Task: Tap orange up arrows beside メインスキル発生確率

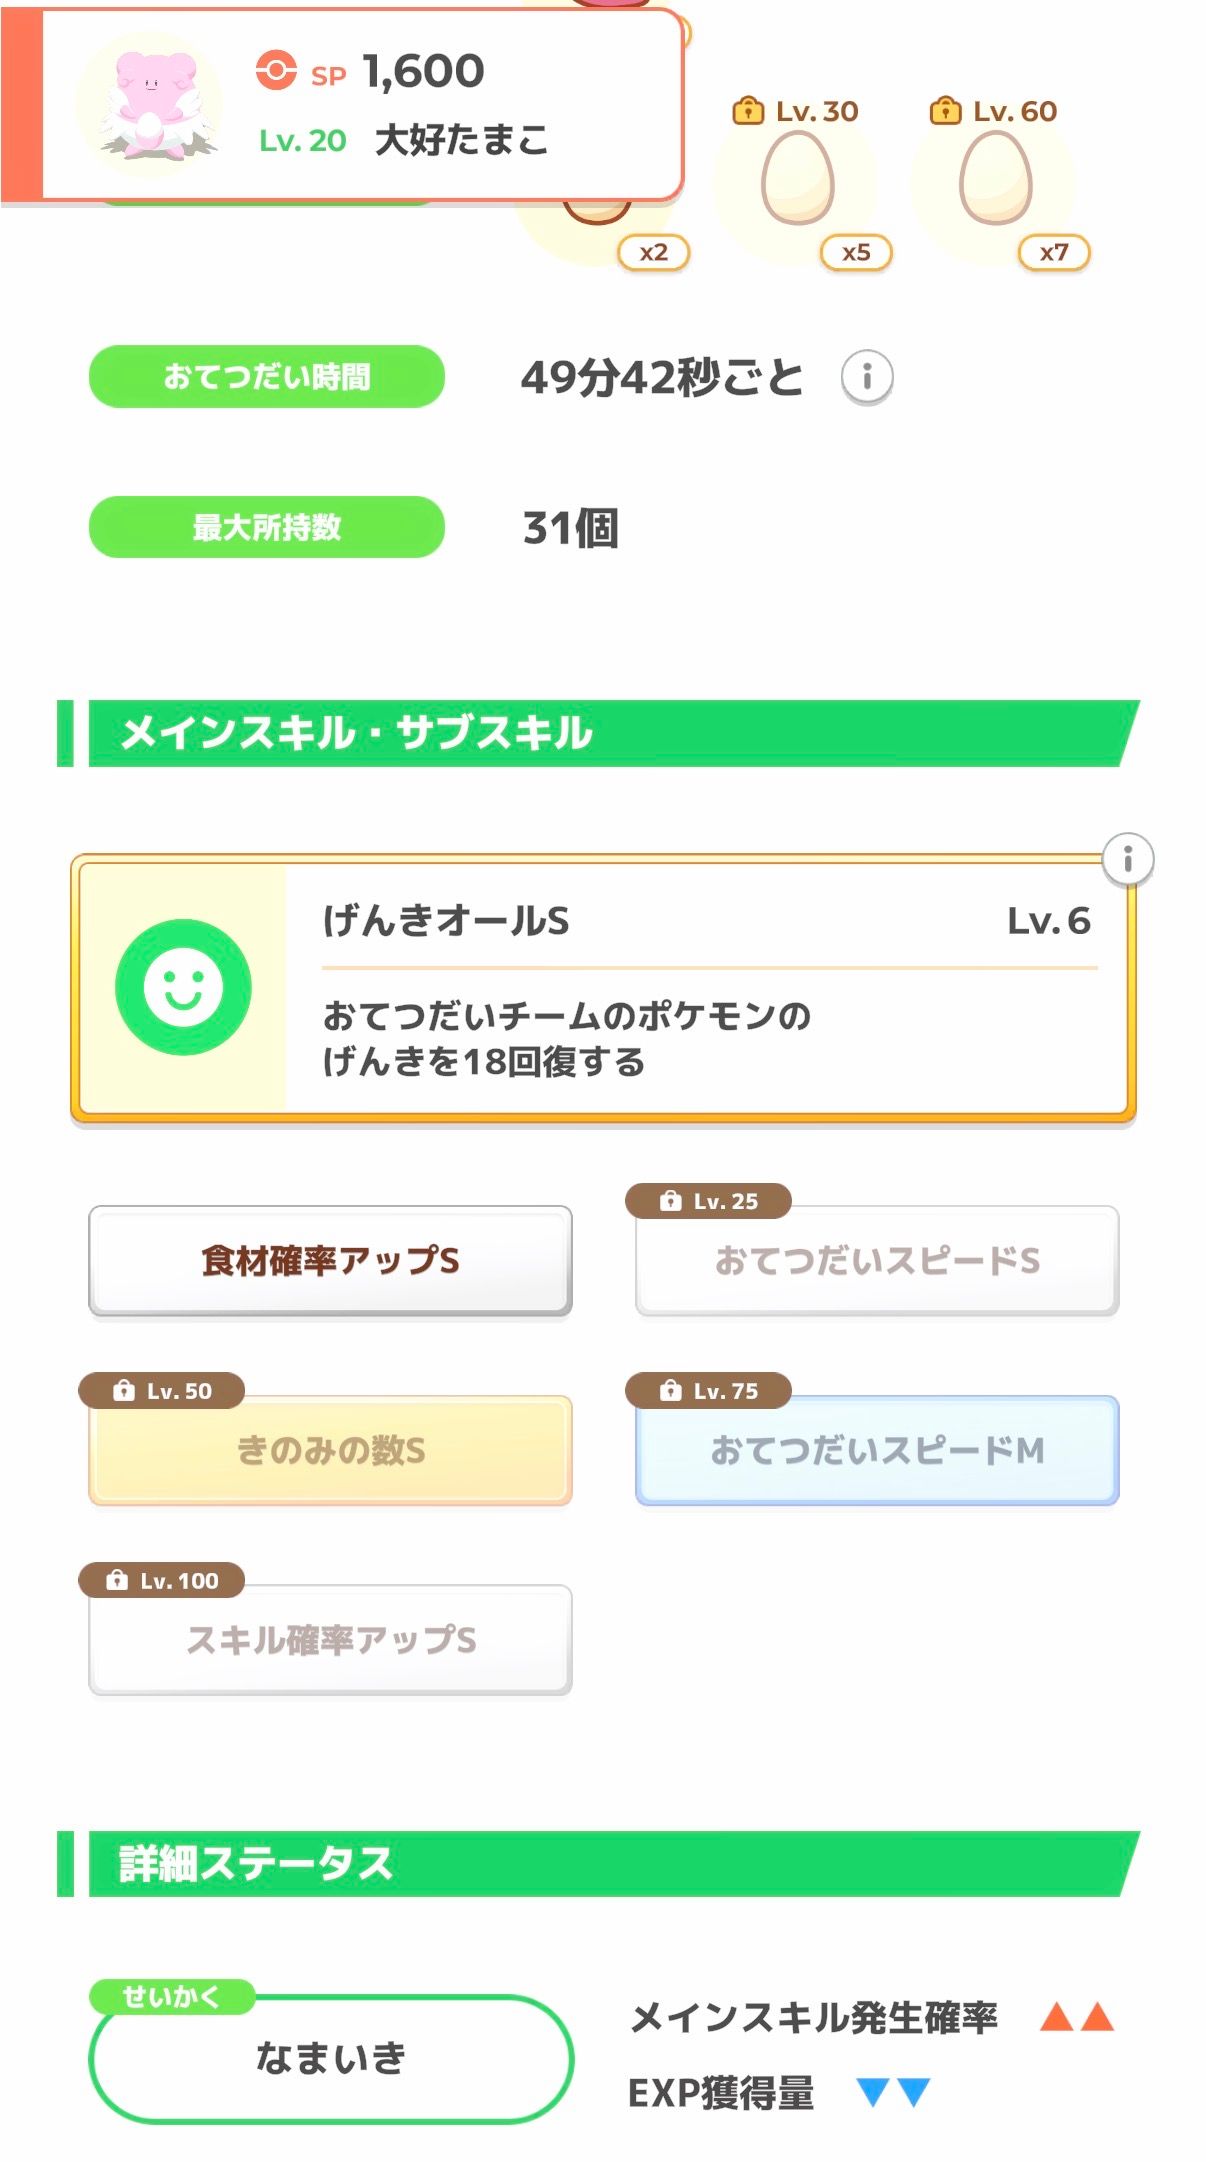Action: tap(1076, 2016)
